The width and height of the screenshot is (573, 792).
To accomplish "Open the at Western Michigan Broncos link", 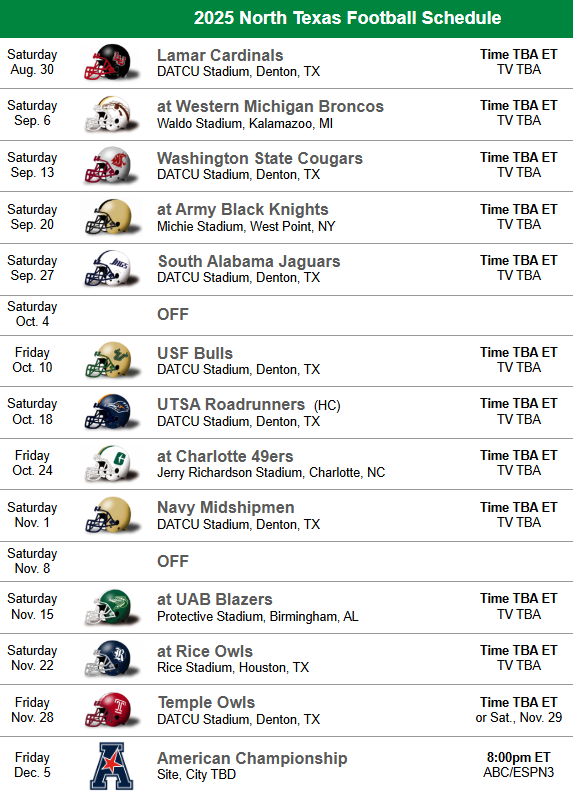I will click(270, 107).
